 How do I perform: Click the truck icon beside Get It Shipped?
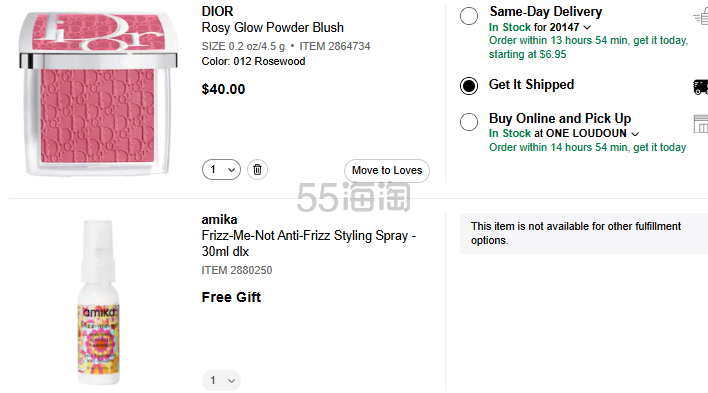point(700,86)
